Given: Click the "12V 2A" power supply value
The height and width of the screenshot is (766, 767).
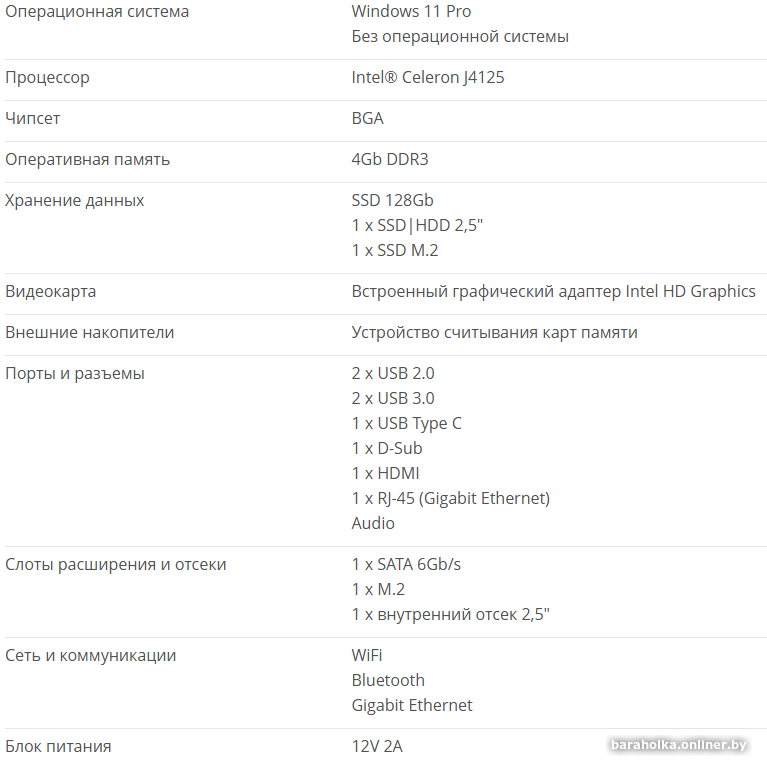Looking at the screenshot, I should (377, 747).
